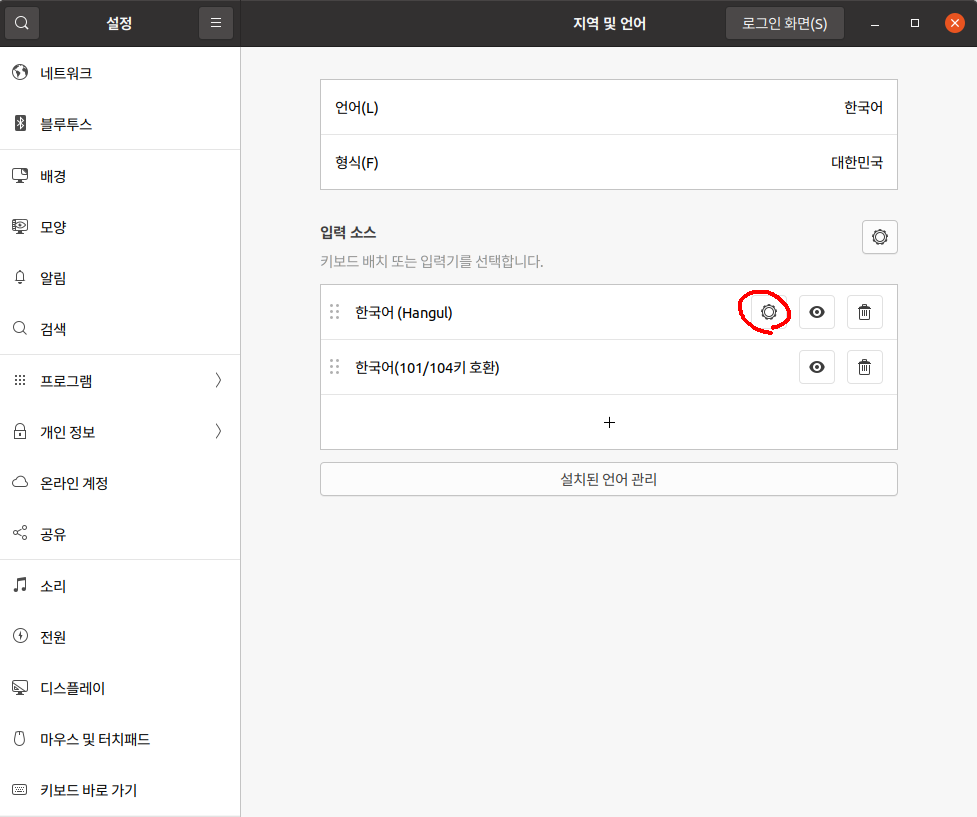Open preferences gear for 한국어 (Hangul)
The height and width of the screenshot is (817, 977).
(x=769, y=312)
